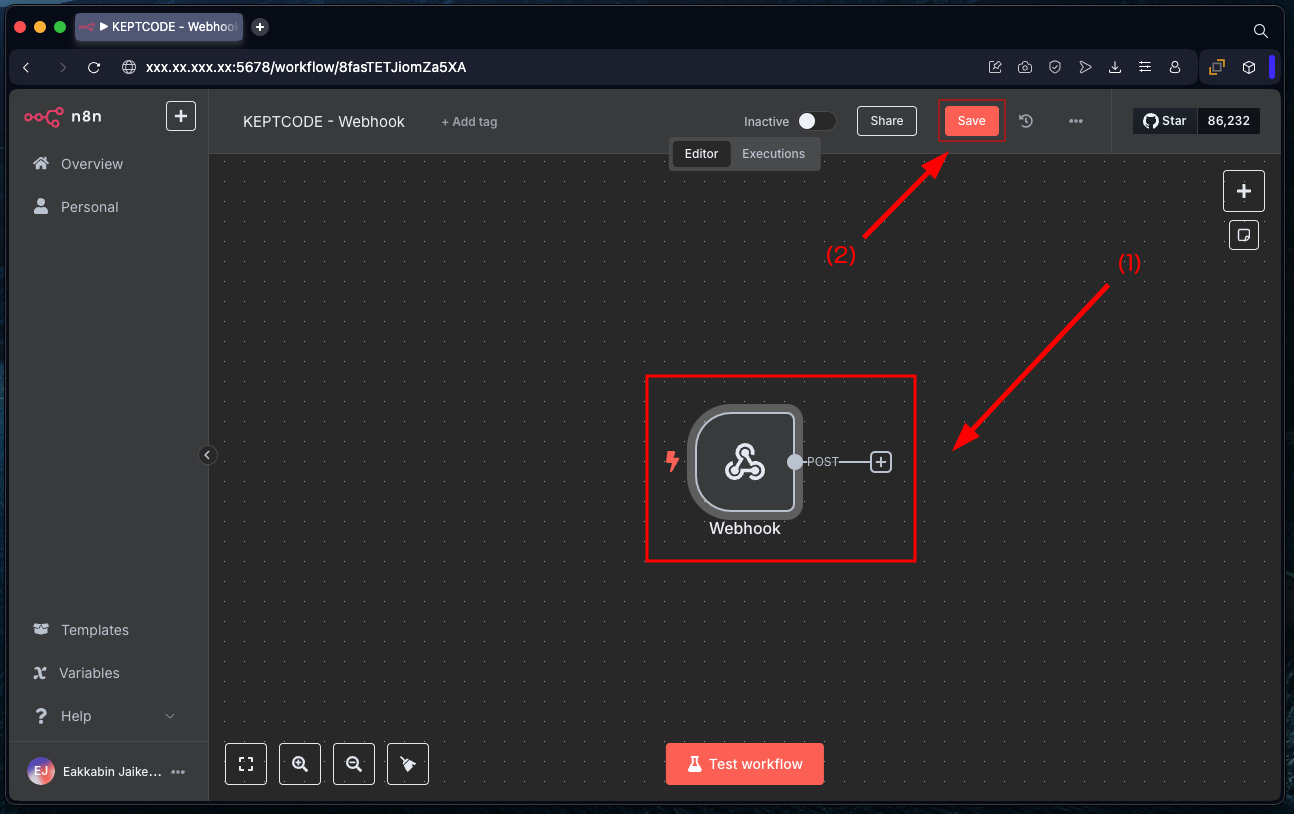
Task: Click the Add tag field
Action: (x=469, y=122)
